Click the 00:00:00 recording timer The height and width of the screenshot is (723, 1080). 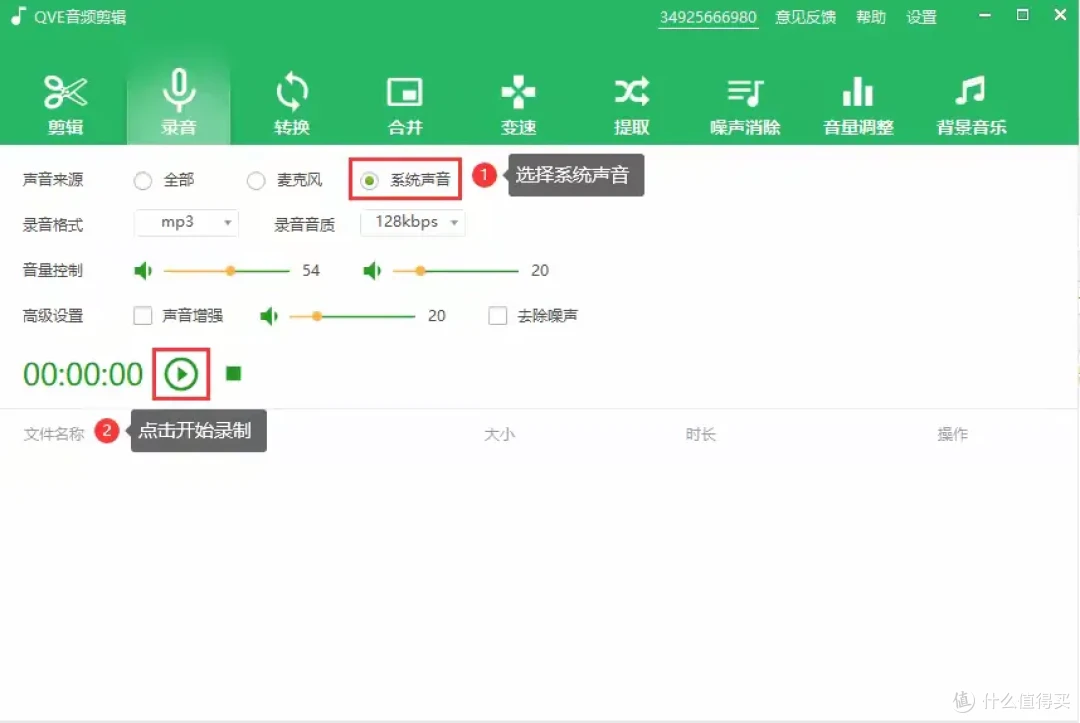pos(83,375)
